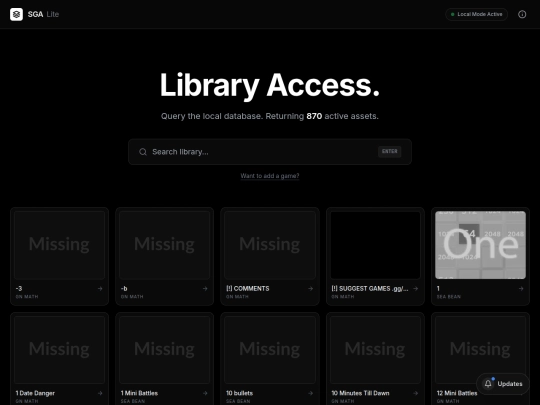This screenshot has height=405, width=540.
Task: Click arrow on 10 Minutes Till Dawn card
Action: pyautogui.click(x=415, y=393)
